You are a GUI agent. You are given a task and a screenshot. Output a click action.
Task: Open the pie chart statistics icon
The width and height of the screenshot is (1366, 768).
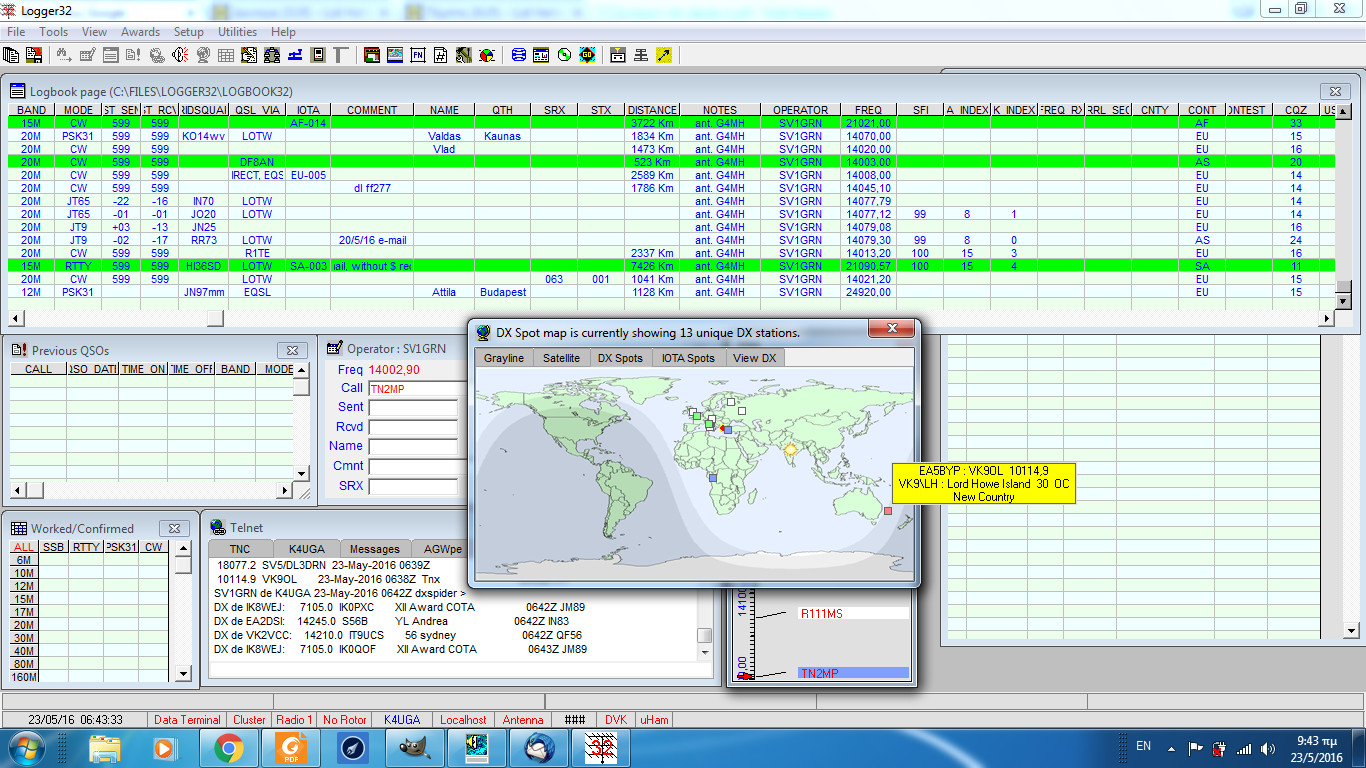(487, 55)
